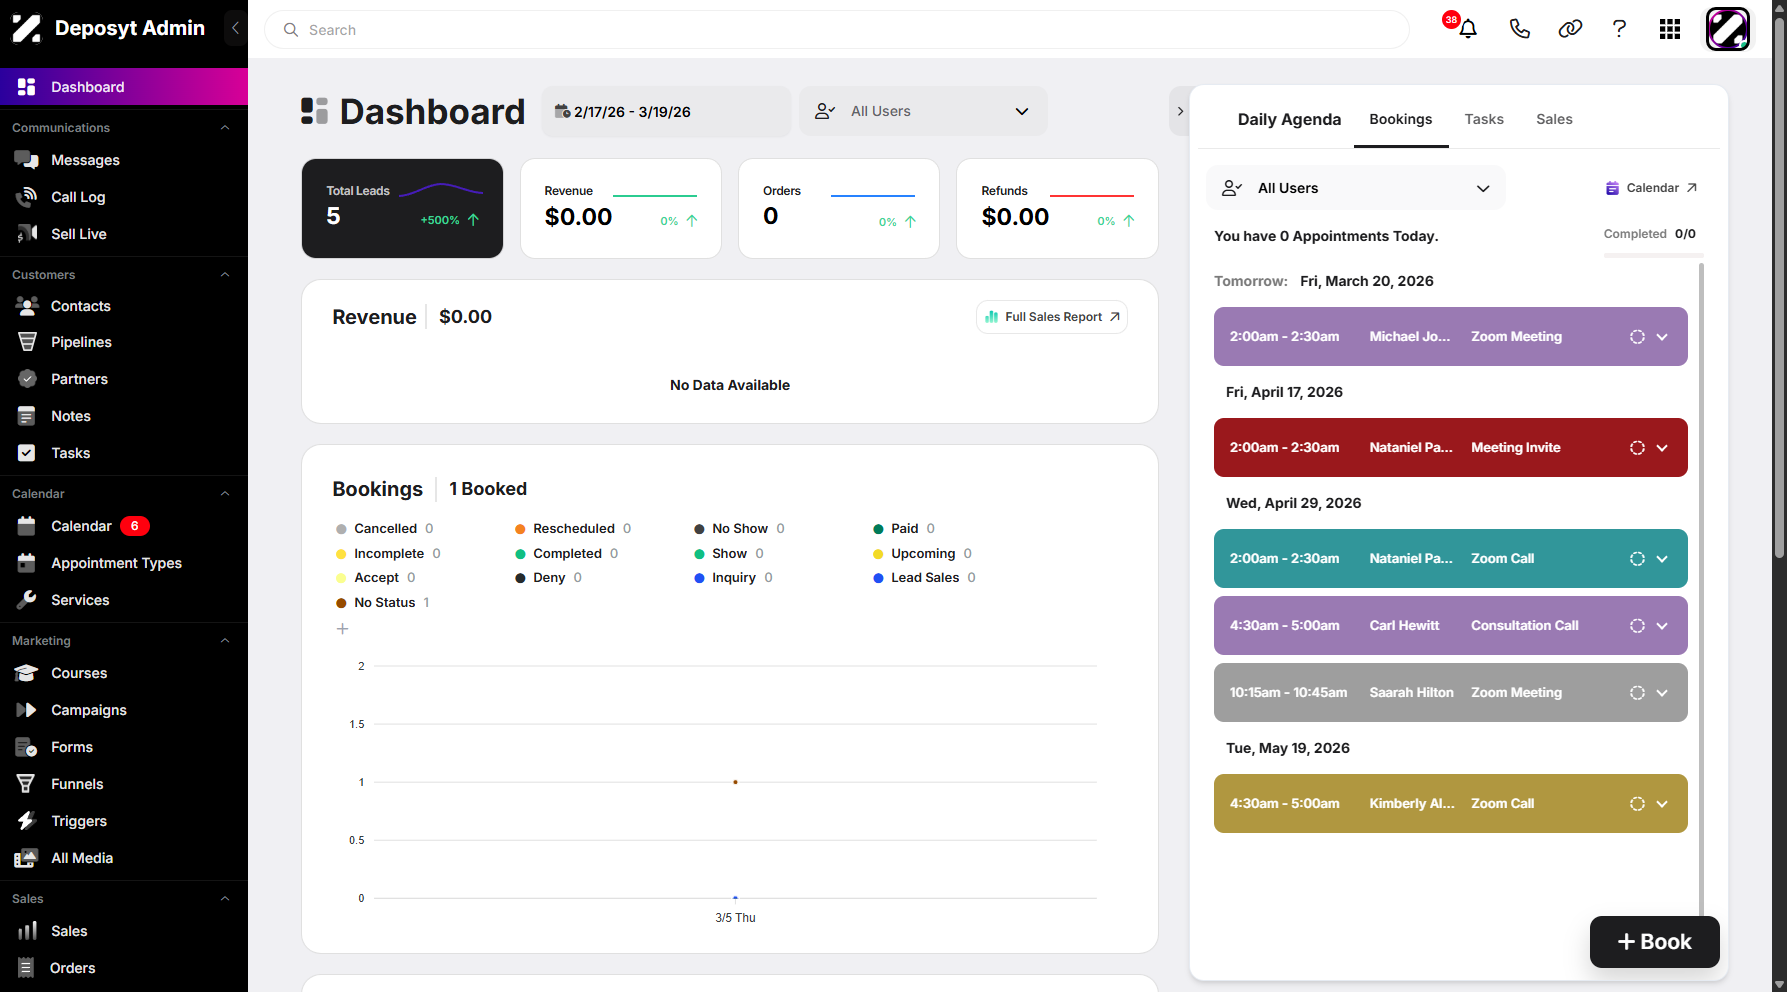Open the agenda All Users dropdown
This screenshot has width=1787, height=992.
(1355, 188)
